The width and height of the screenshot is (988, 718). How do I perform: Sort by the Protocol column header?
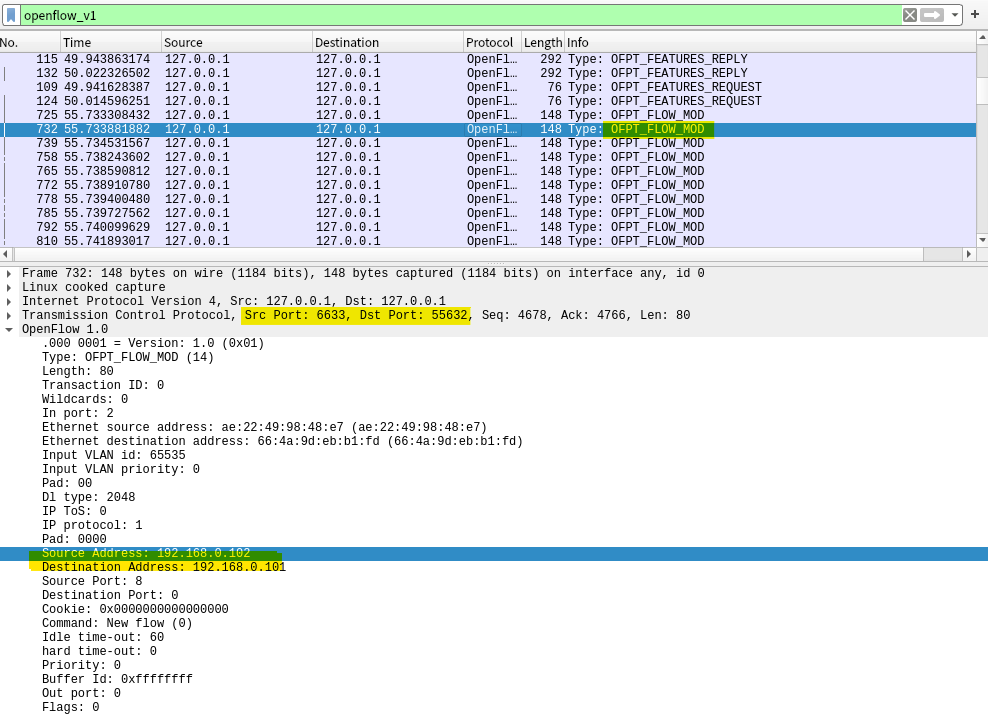click(x=492, y=42)
